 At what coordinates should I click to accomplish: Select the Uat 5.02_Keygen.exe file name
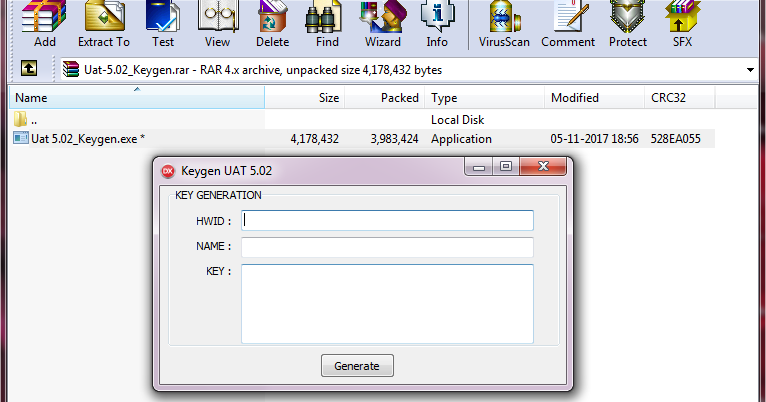(88, 139)
